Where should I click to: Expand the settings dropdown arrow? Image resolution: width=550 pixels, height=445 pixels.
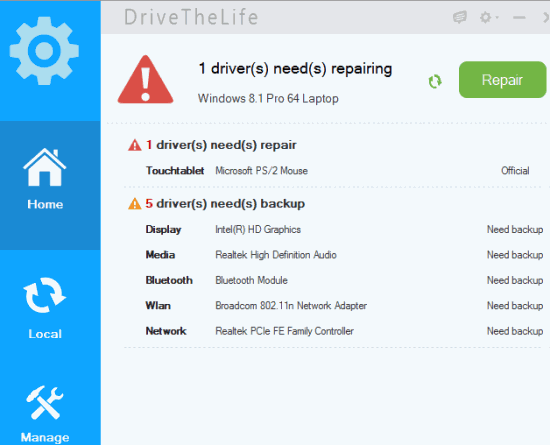[x=497, y=17]
